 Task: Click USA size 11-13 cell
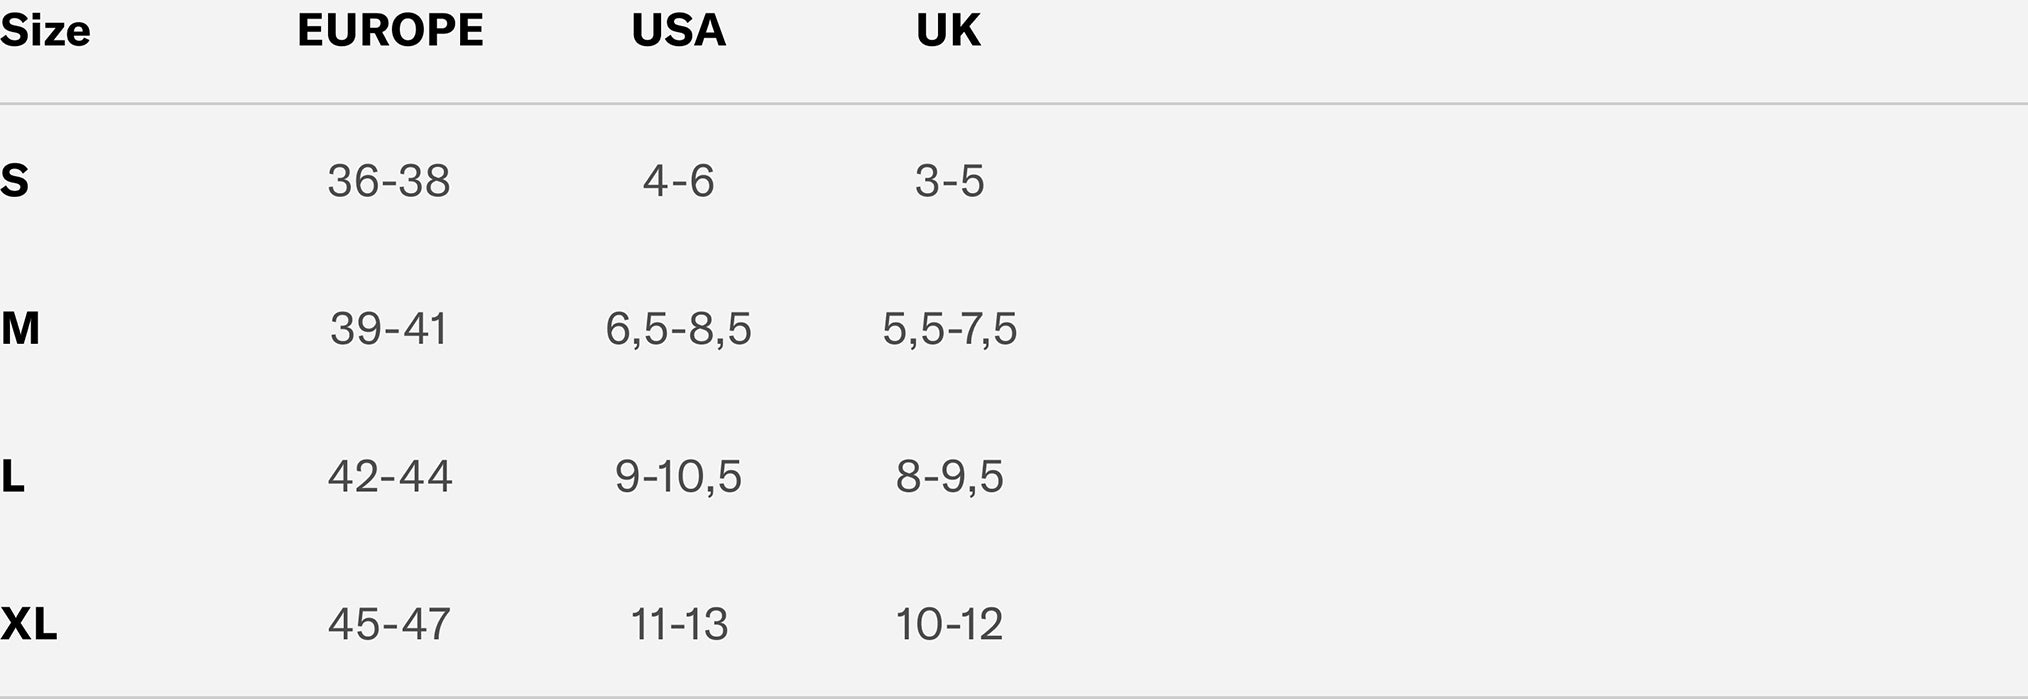pyautogui.click(x=678, y=625)
